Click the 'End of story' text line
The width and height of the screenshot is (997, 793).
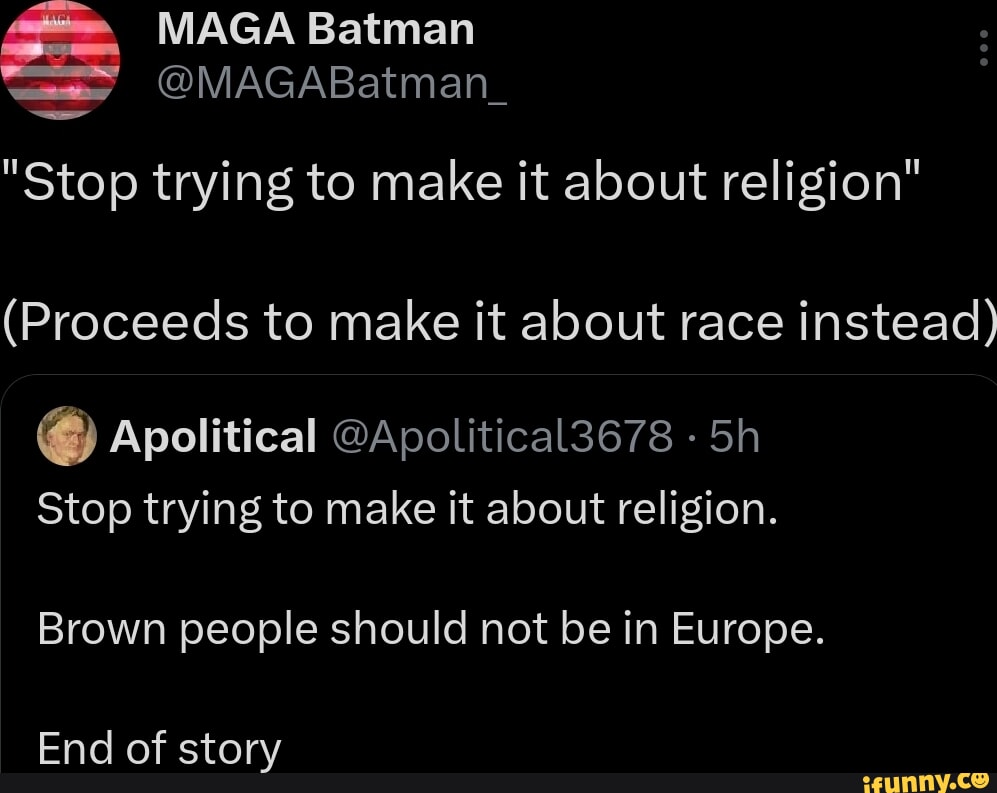(x=158, y=746)
